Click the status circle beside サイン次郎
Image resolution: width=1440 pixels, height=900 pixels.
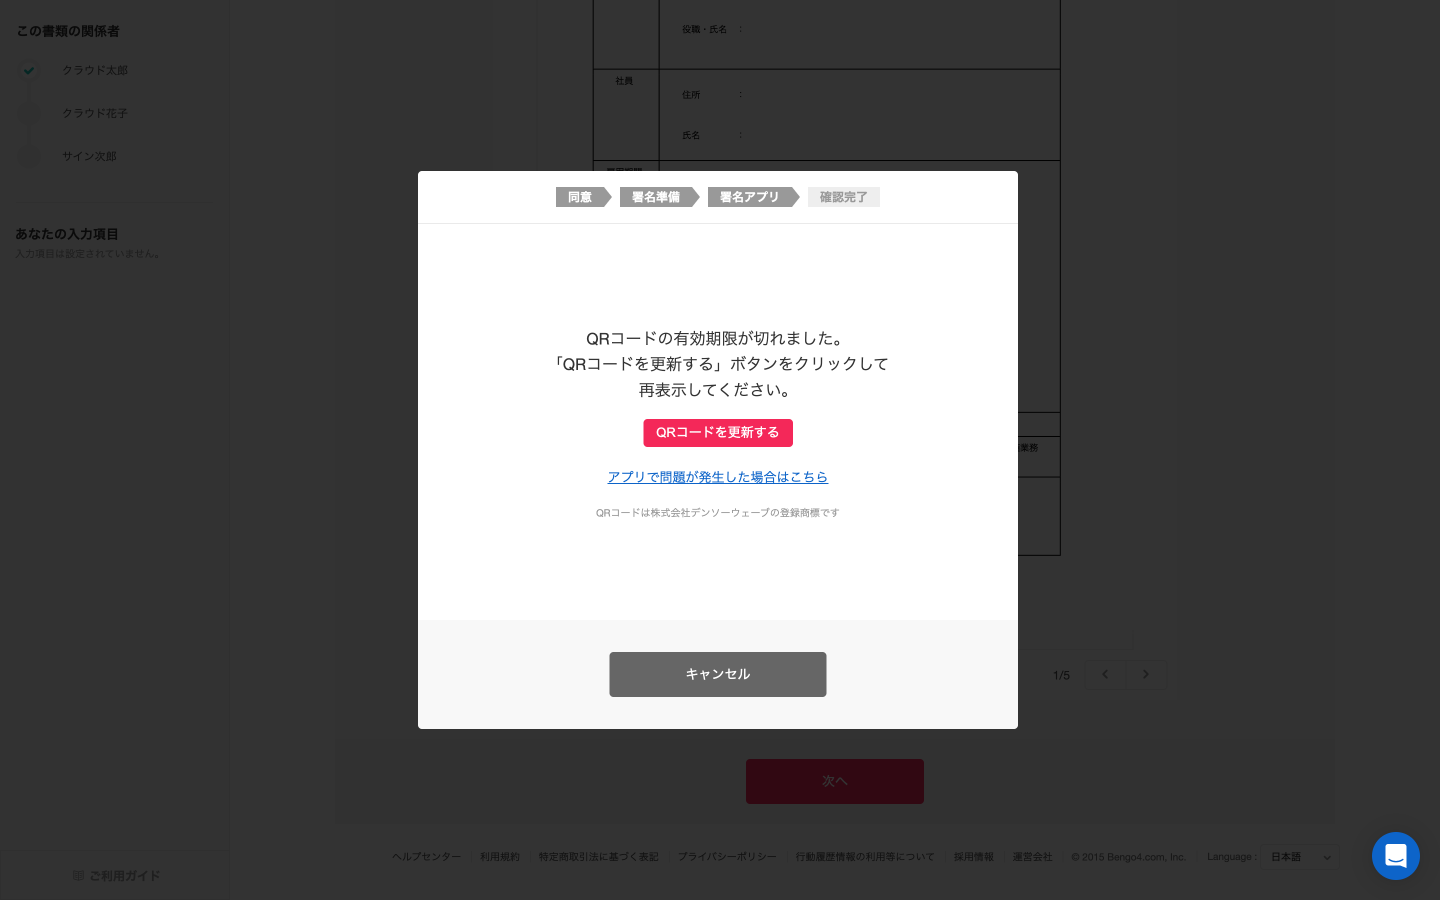click(x=29, y=156)
